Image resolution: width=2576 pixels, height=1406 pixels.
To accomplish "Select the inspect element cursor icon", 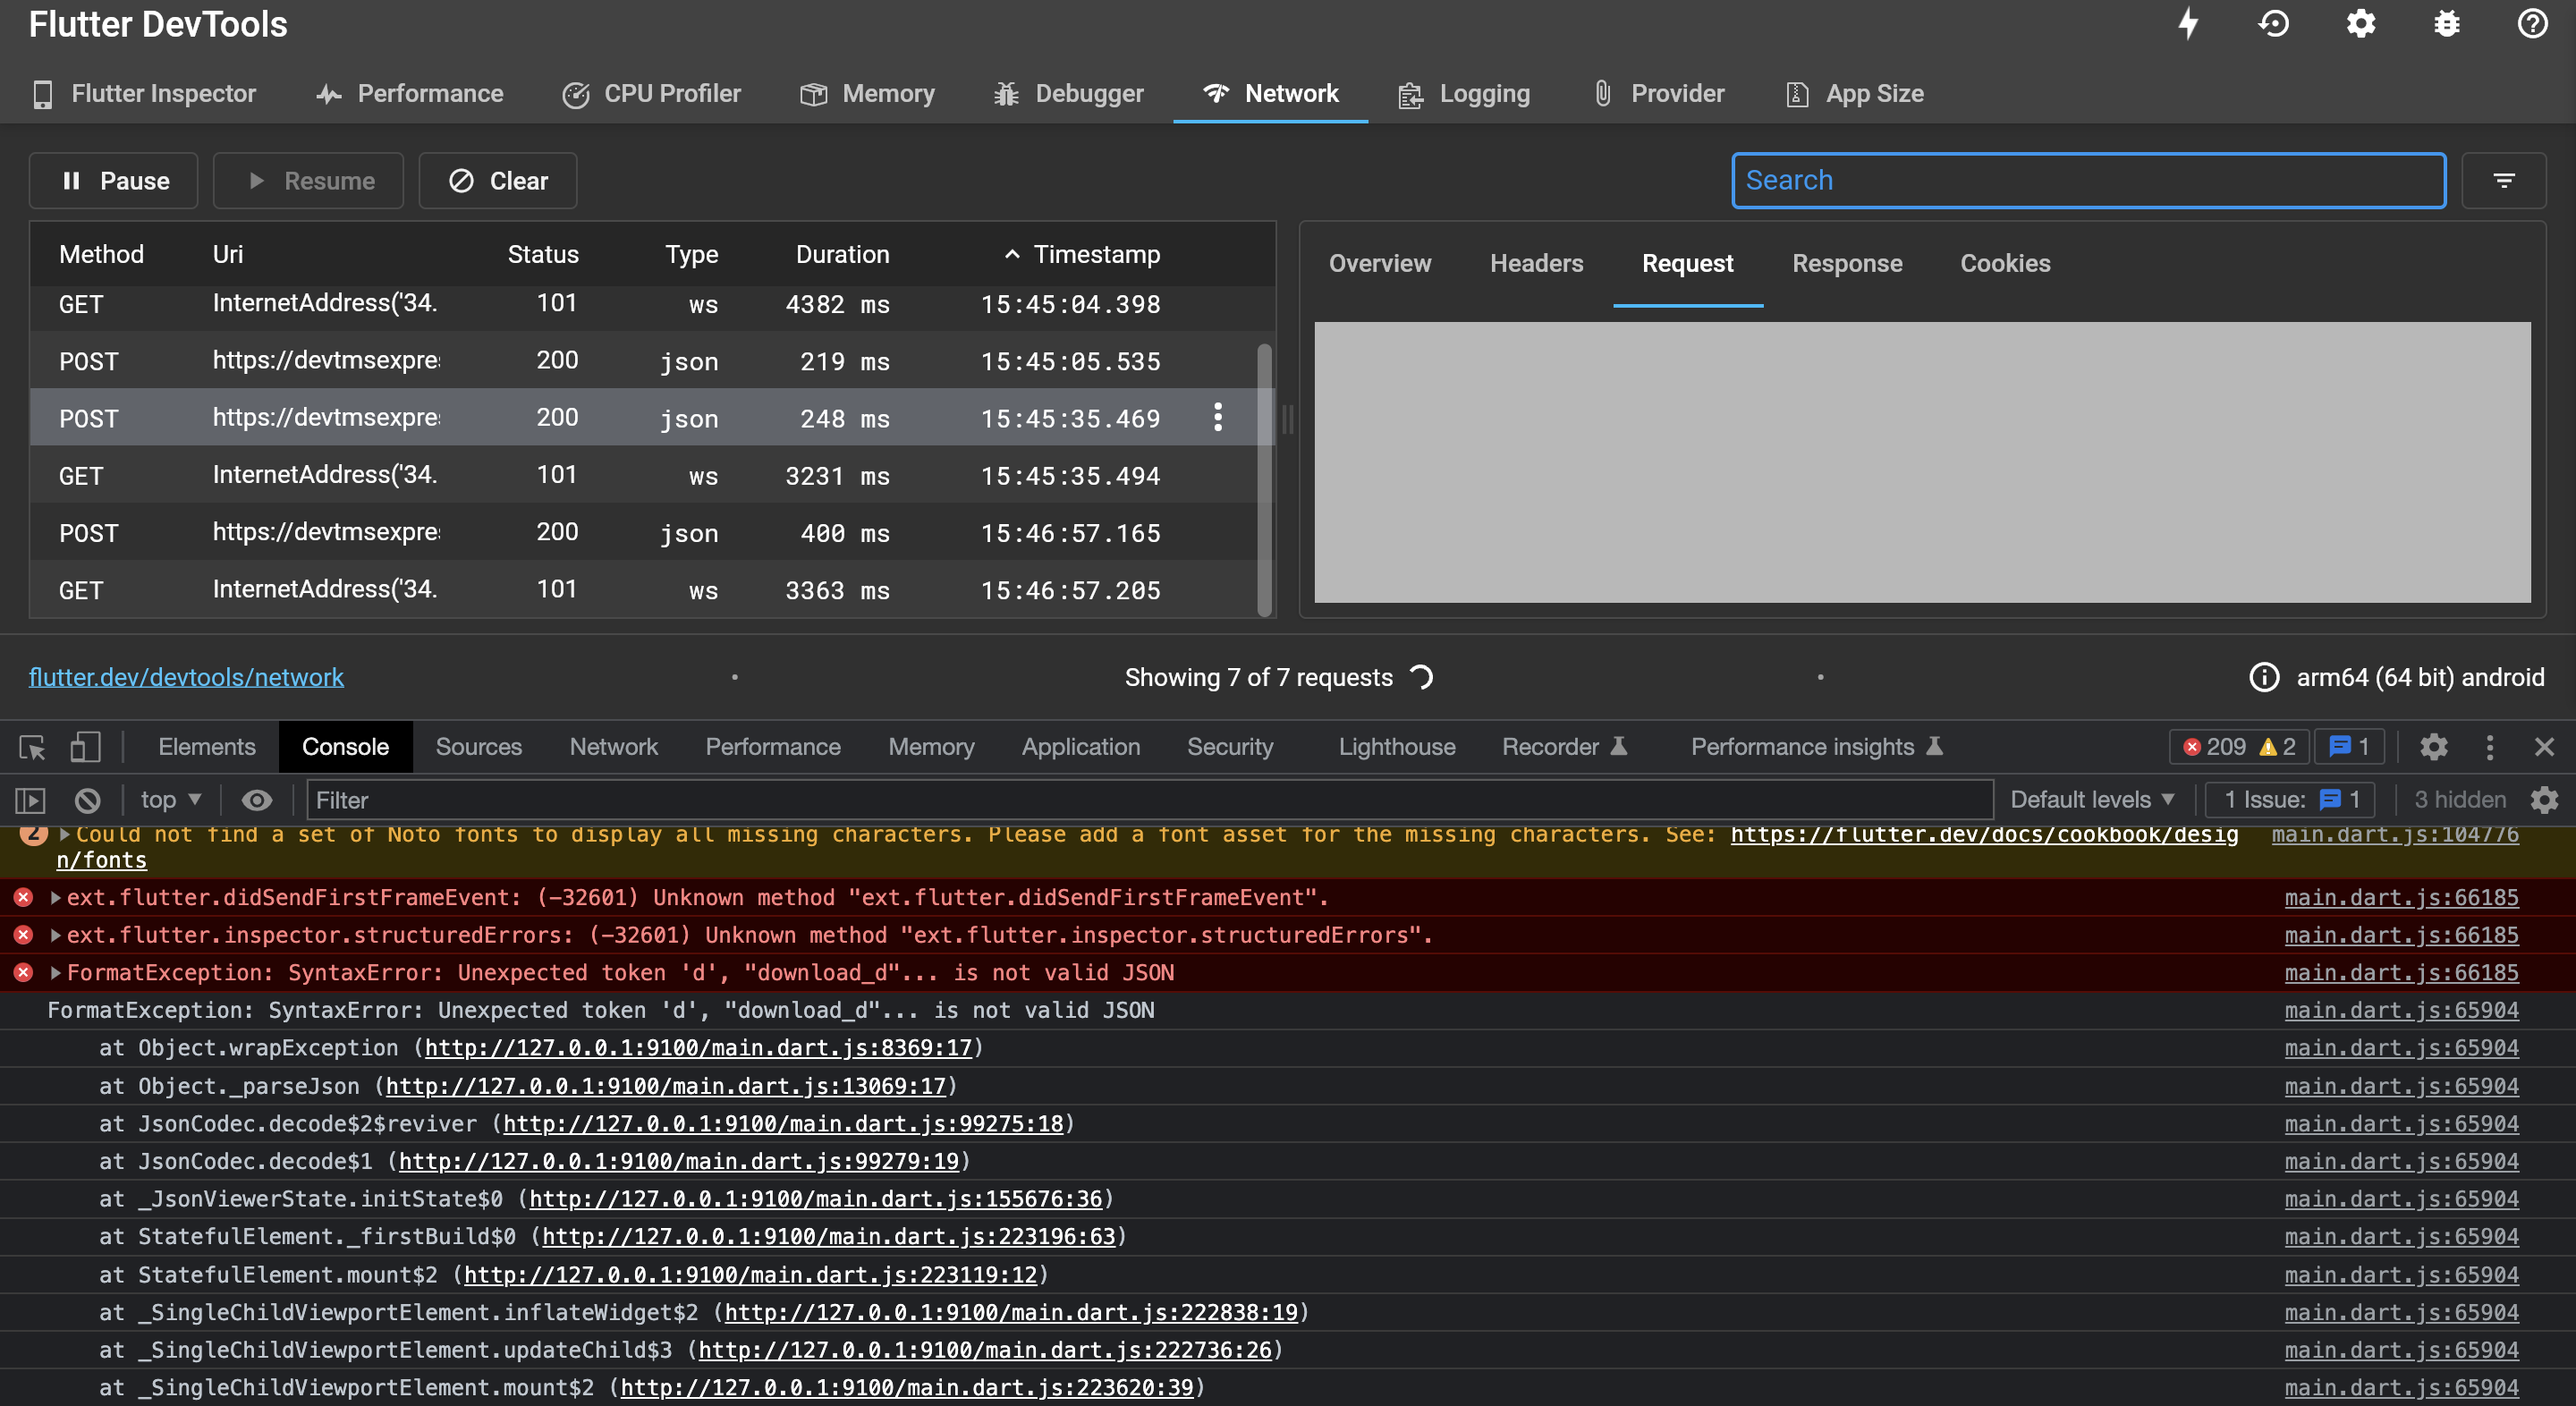I will (x=31, y=747).
